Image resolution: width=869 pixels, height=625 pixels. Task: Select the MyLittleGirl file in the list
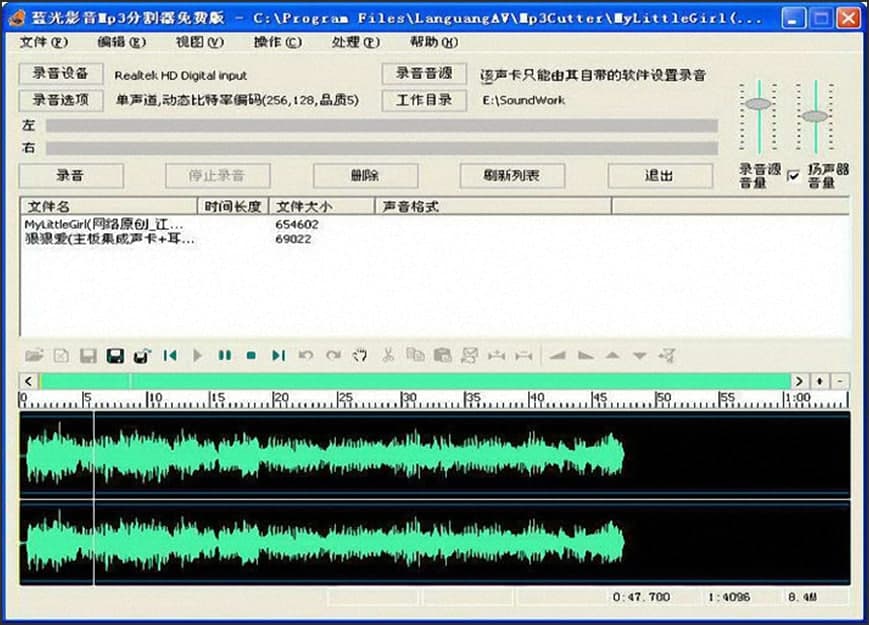tap(100, 225)
